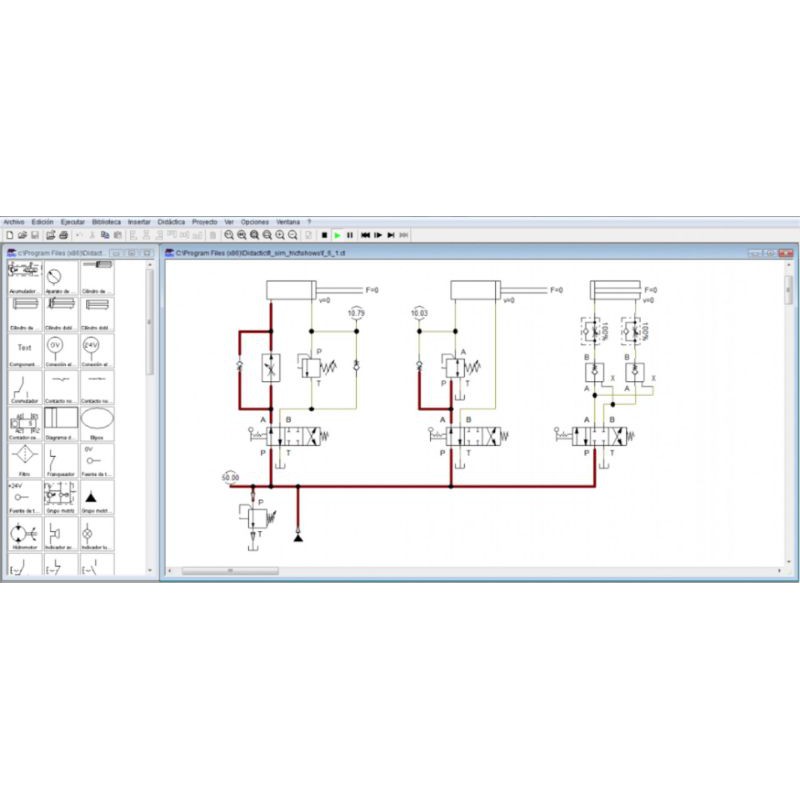Pick the Acumulador component from the library
Screen dimensions: 800x800
(24, 278)
